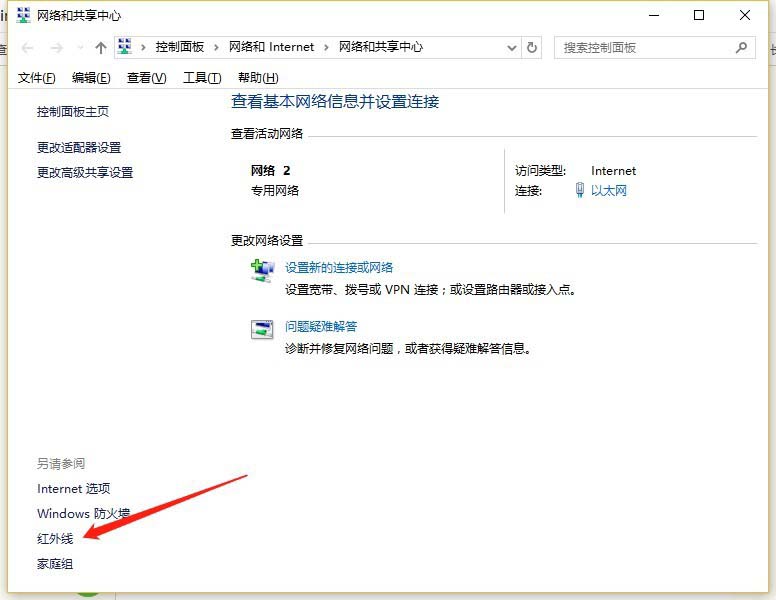Expand chevron after 网络和 Internet breadcrumb

[326, 48]
